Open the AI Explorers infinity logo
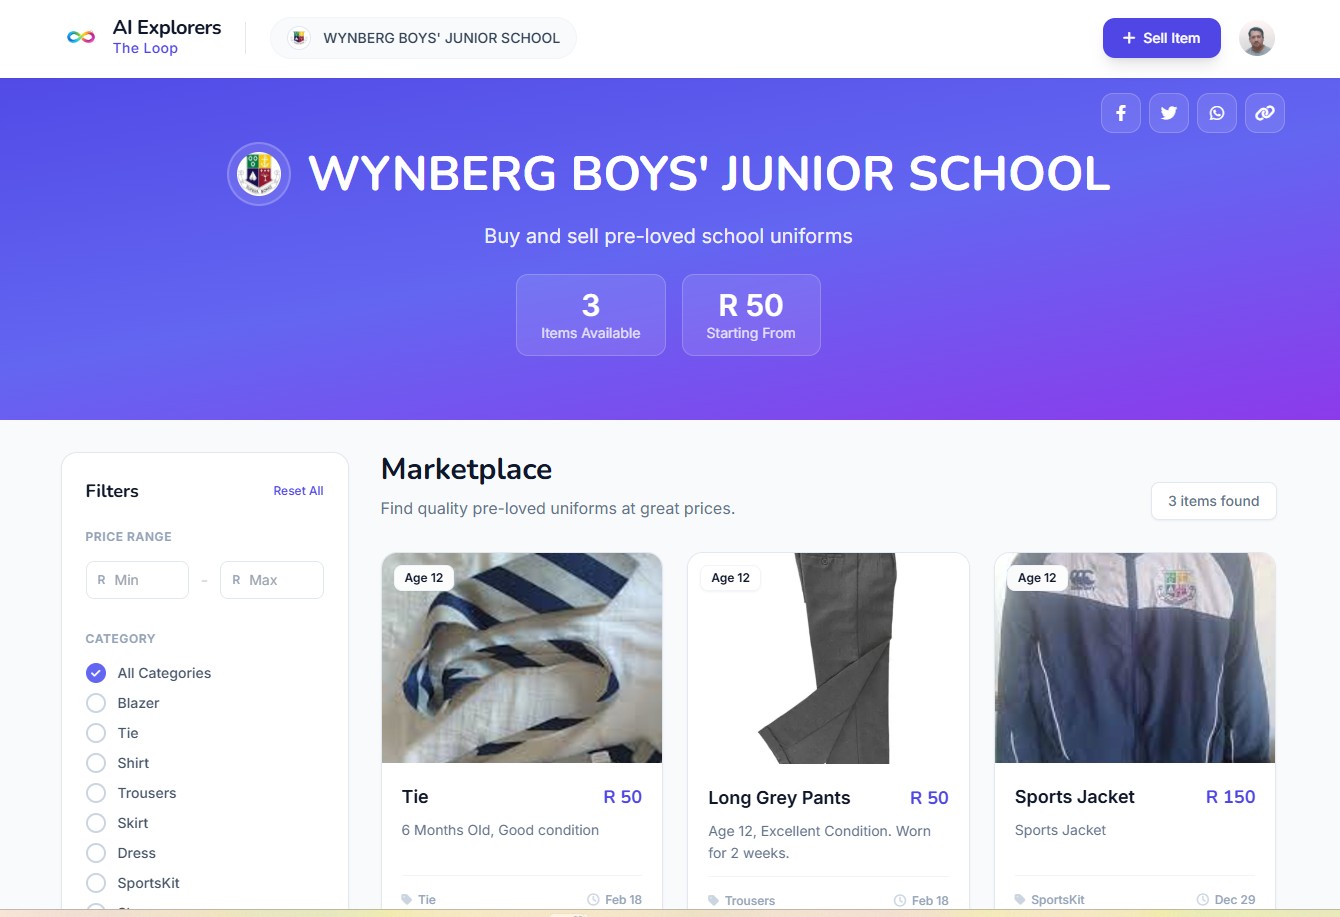The width and height of the screenshot is (1340, 917). [x=81, y=37]
